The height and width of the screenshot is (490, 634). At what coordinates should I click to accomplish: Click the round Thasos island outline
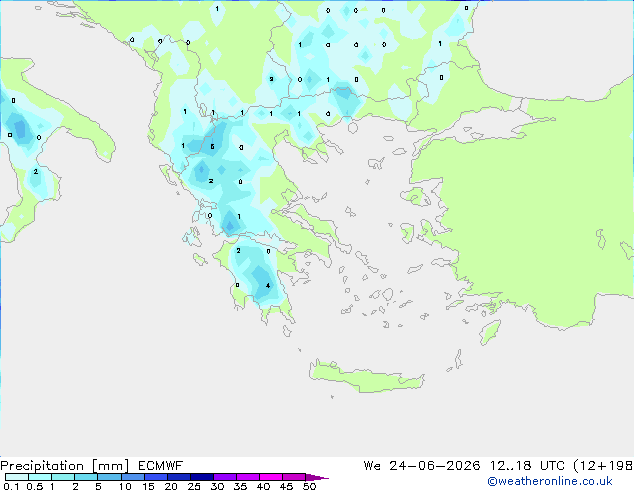coord(353,128)
